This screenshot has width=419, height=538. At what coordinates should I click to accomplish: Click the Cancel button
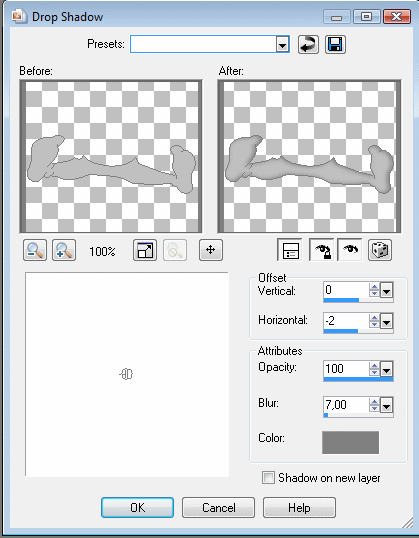[x=219, y=507]
